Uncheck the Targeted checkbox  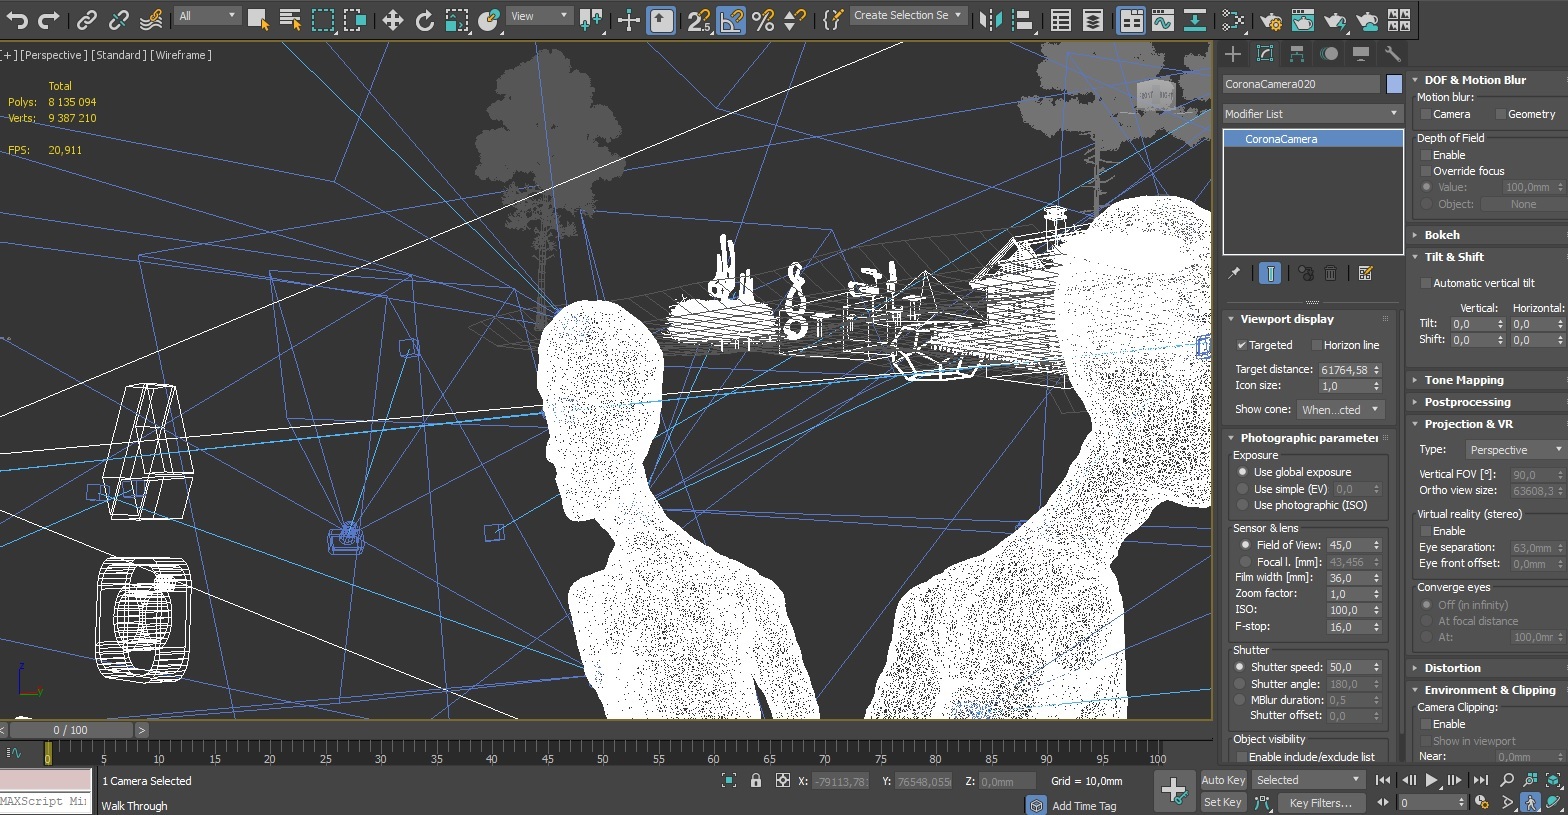click(x=1242, y=345)
